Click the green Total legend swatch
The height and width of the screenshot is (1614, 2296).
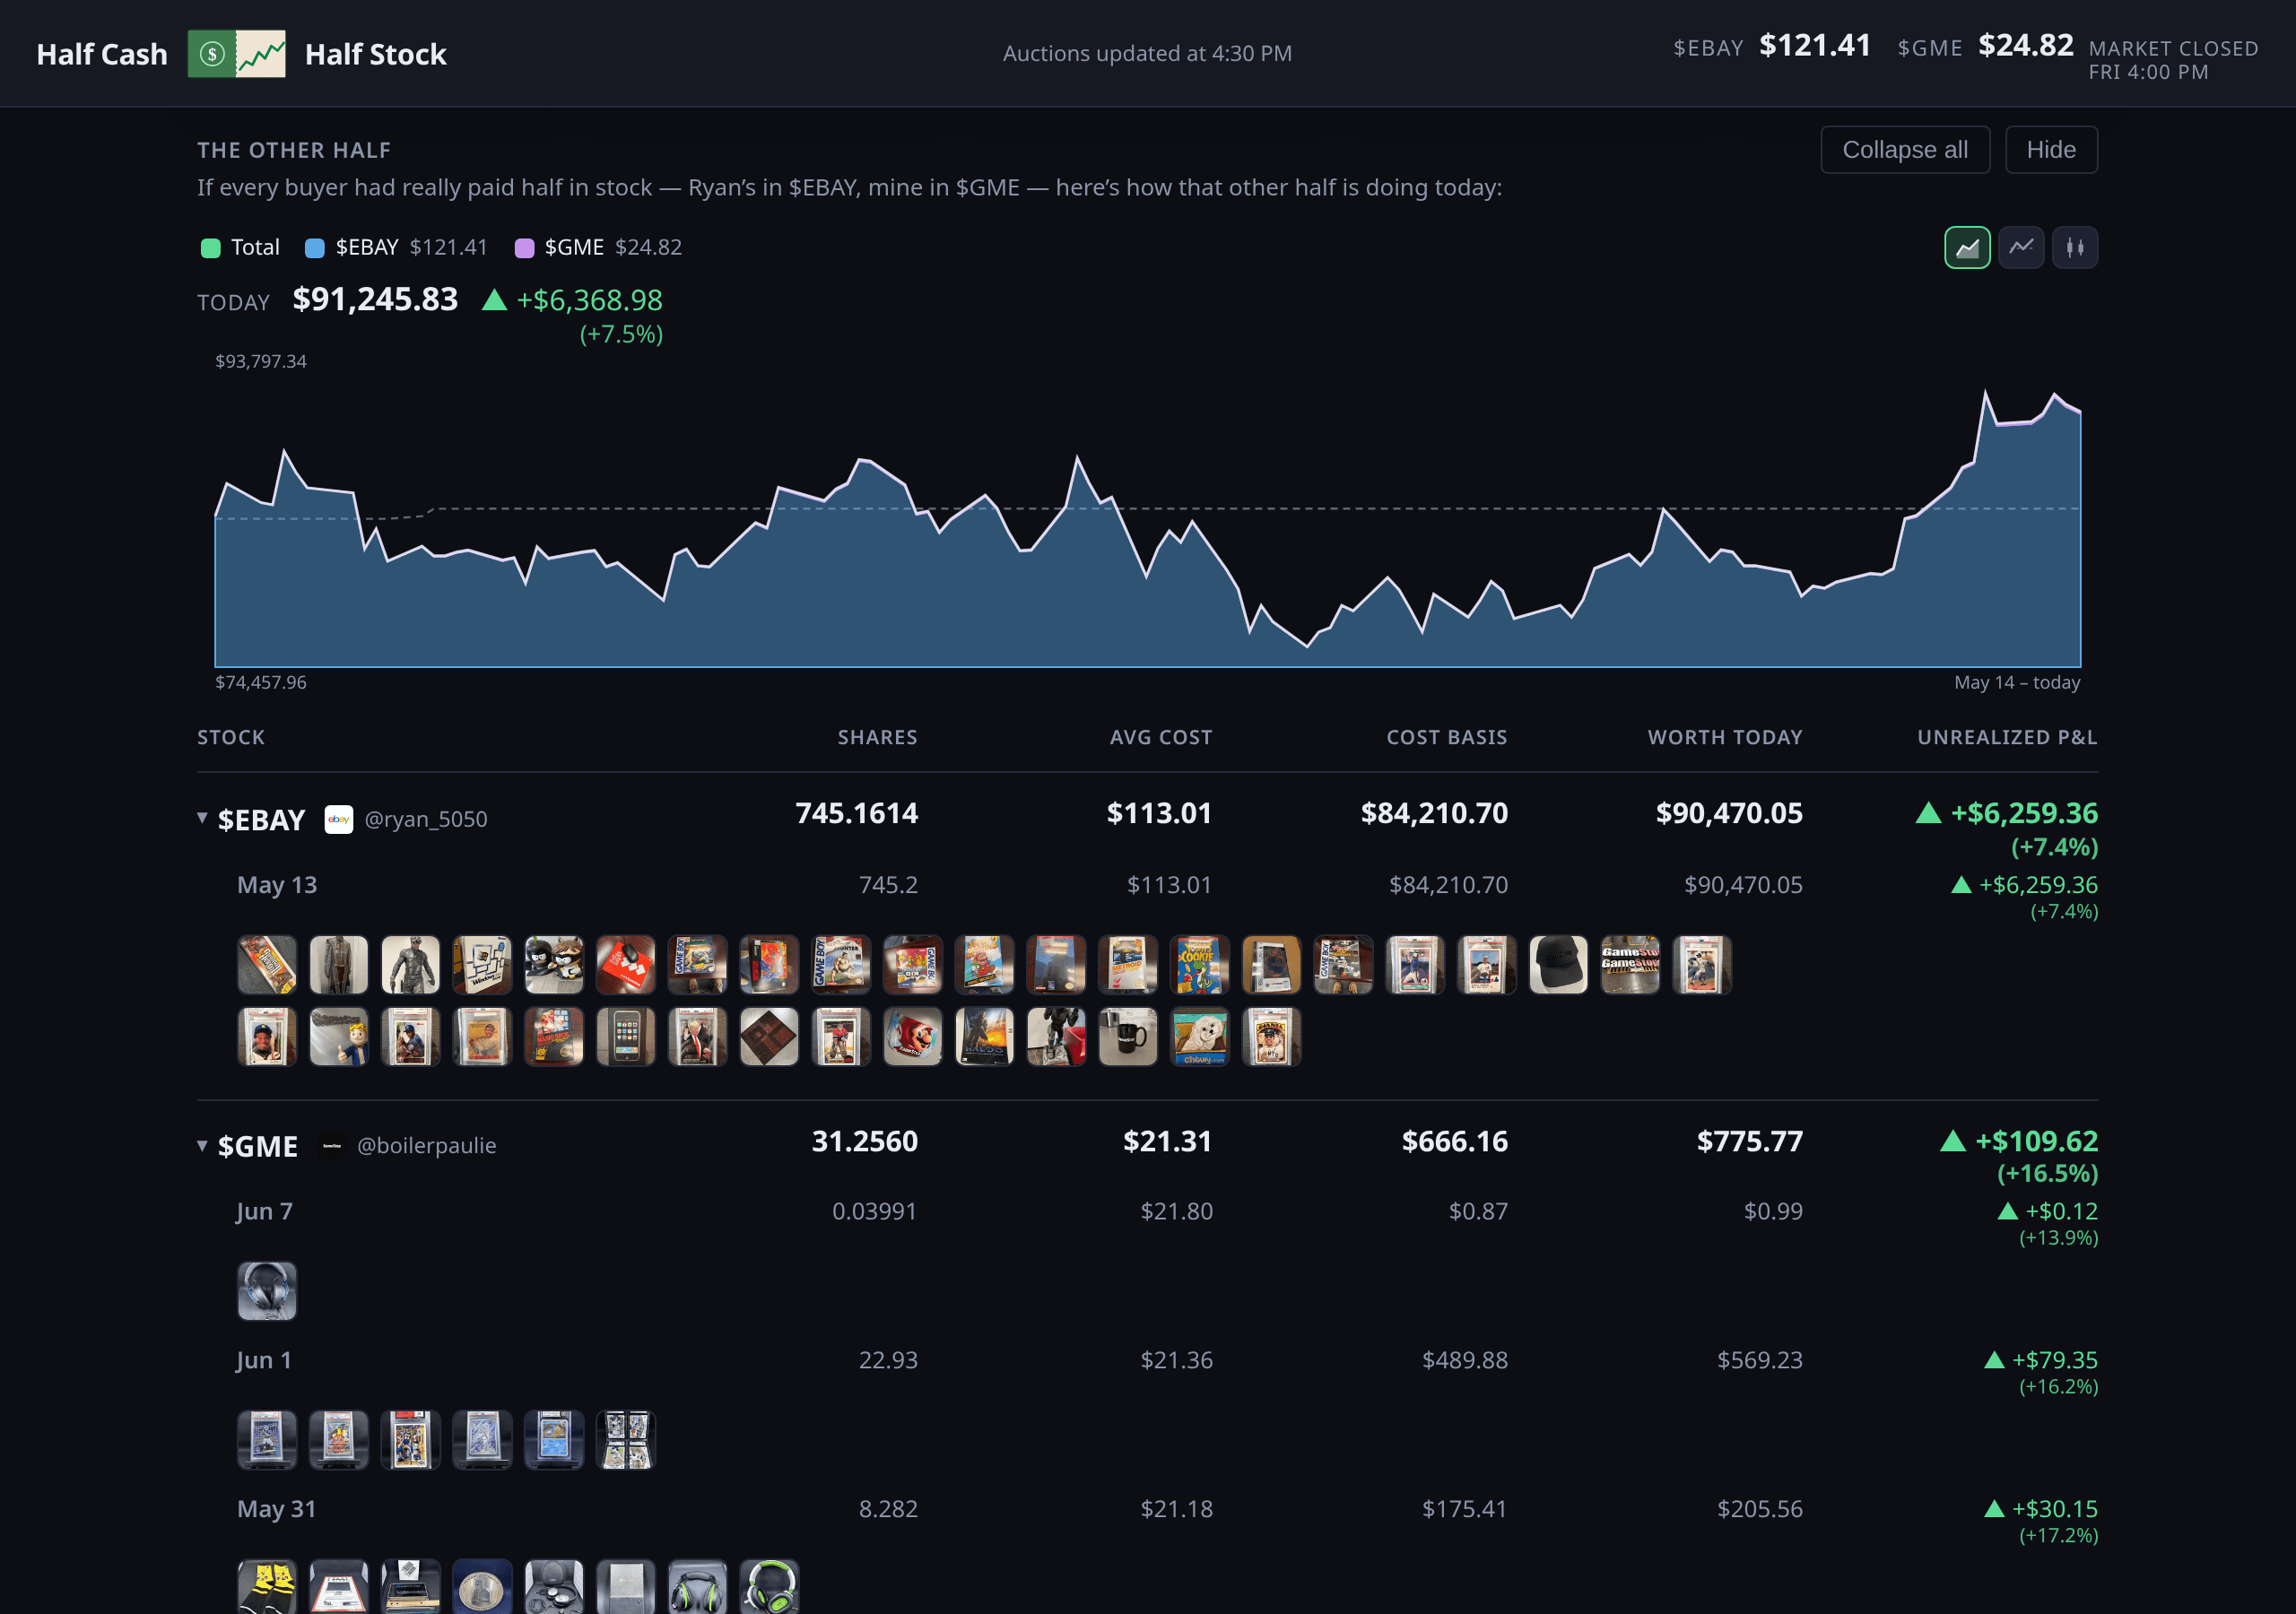pyautogui.click(x=210, y=248)
